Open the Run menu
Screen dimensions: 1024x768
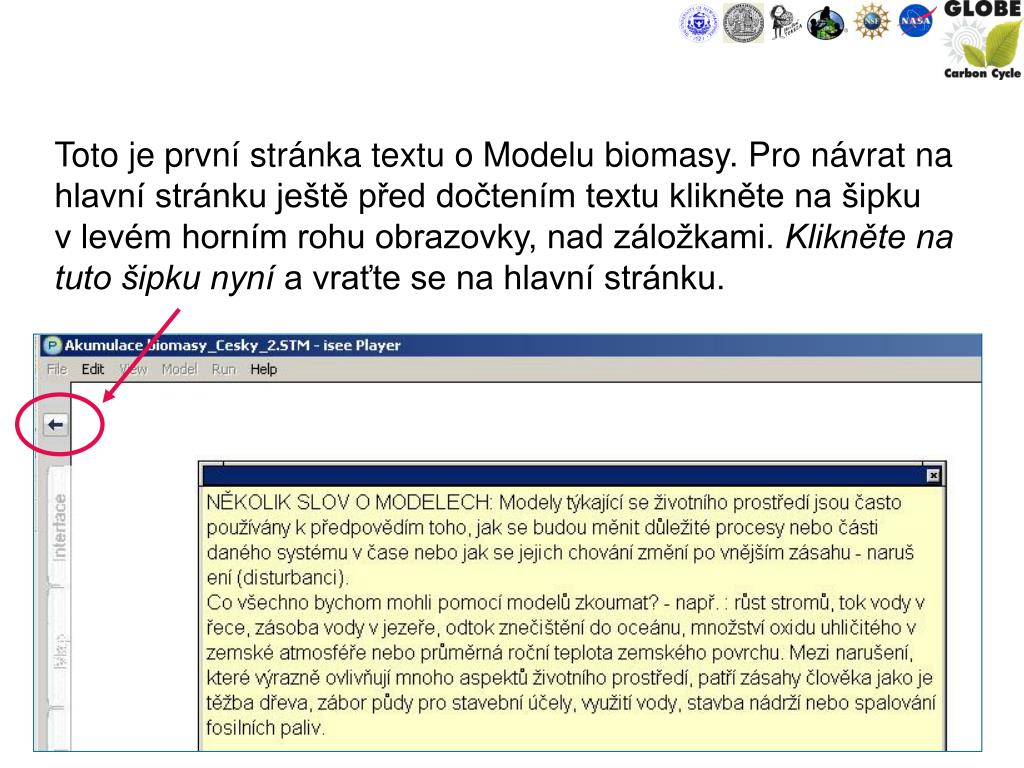tap(223, 369)
